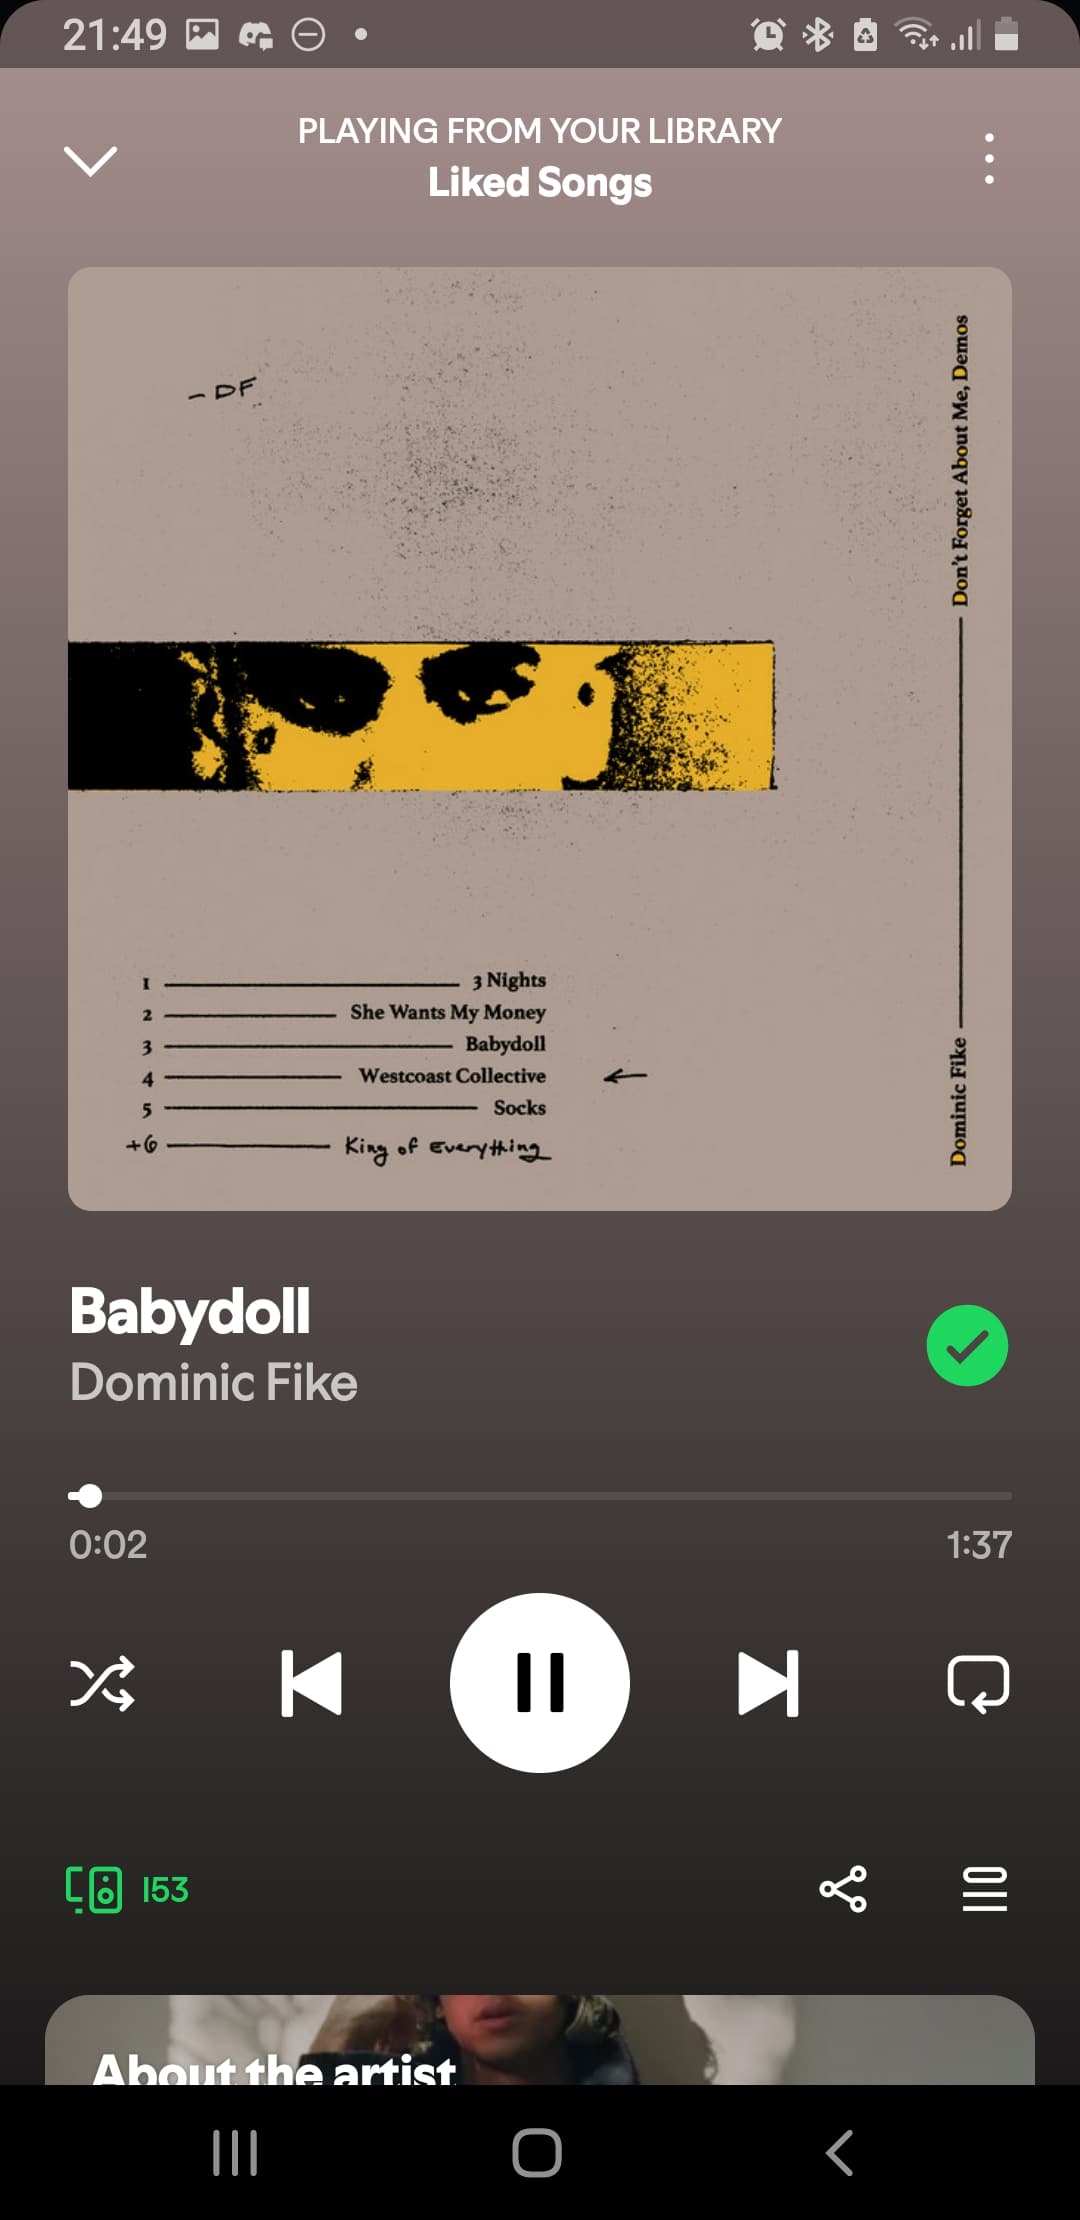Tap the album cover artwork

click(540, 739)
